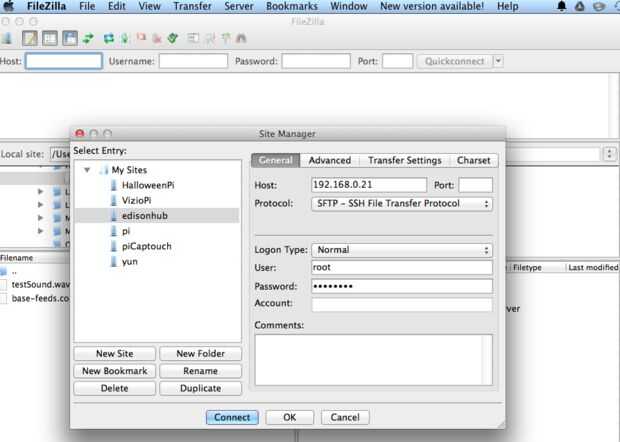Open the Transfer menu
The image size is (620, 442).
point(192,6)
